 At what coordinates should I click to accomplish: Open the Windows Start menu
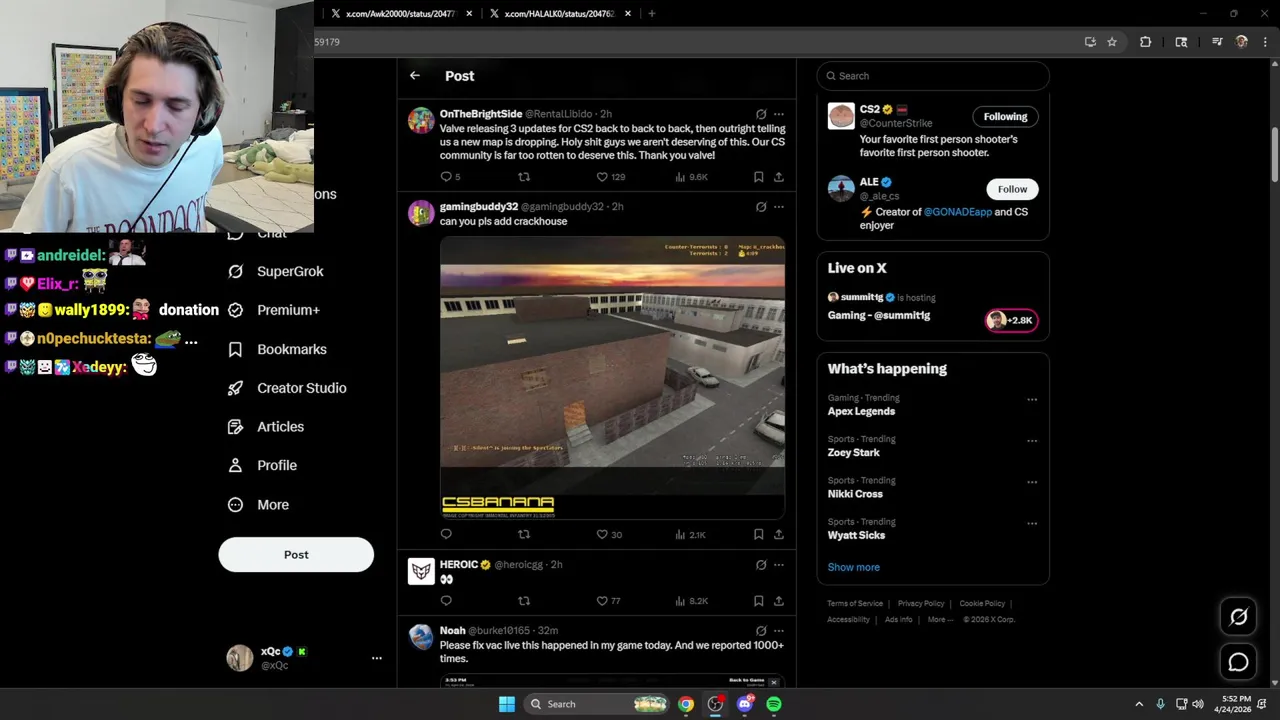pos(507,704)
